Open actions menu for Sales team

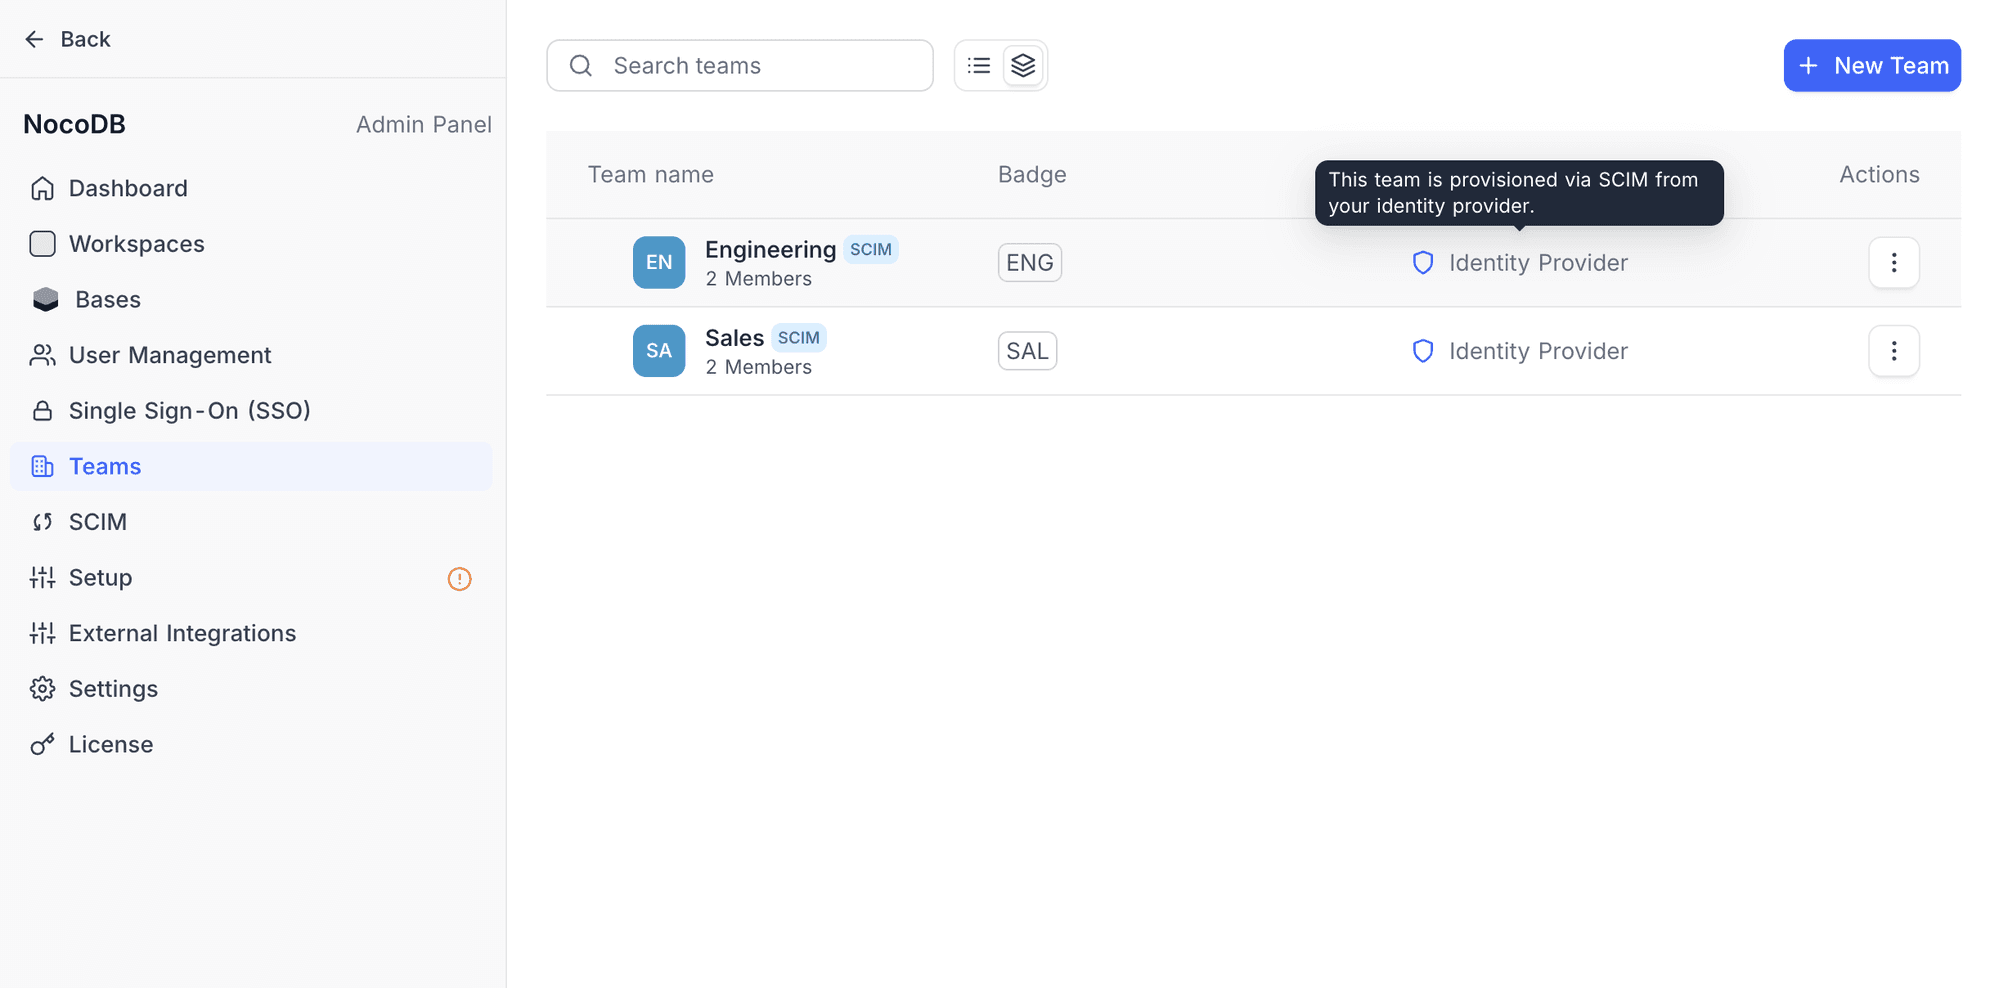1893,351
